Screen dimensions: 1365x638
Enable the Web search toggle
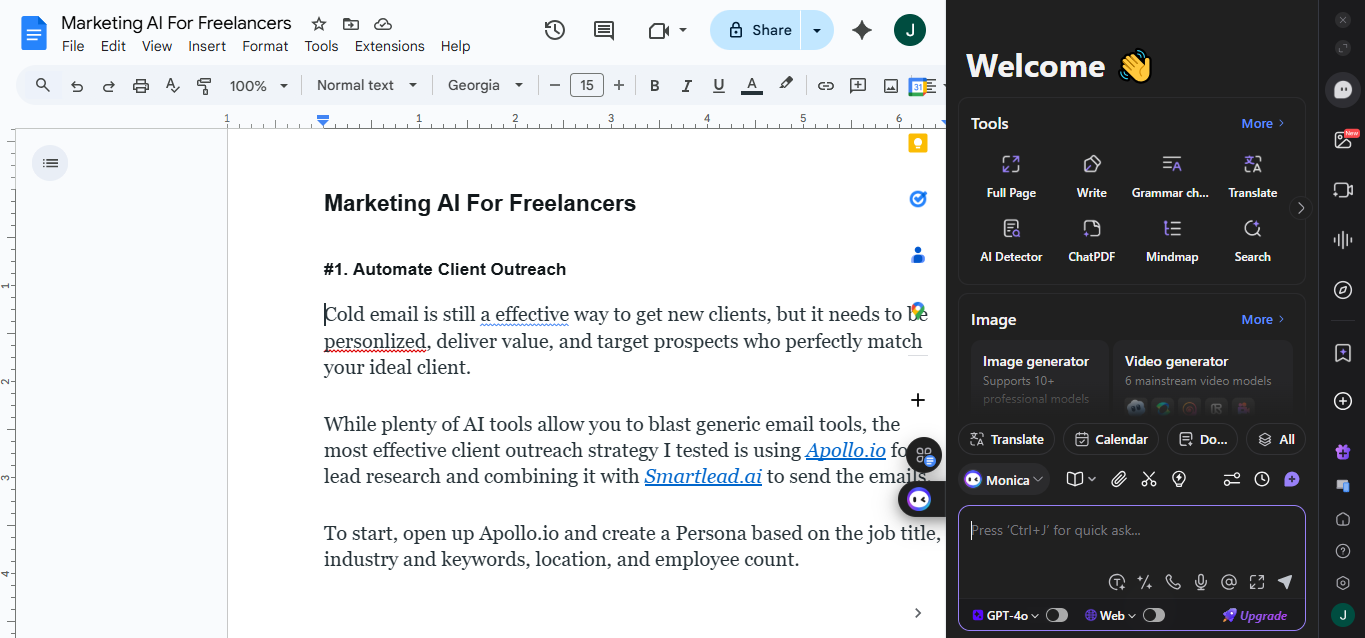[1153, 616]
